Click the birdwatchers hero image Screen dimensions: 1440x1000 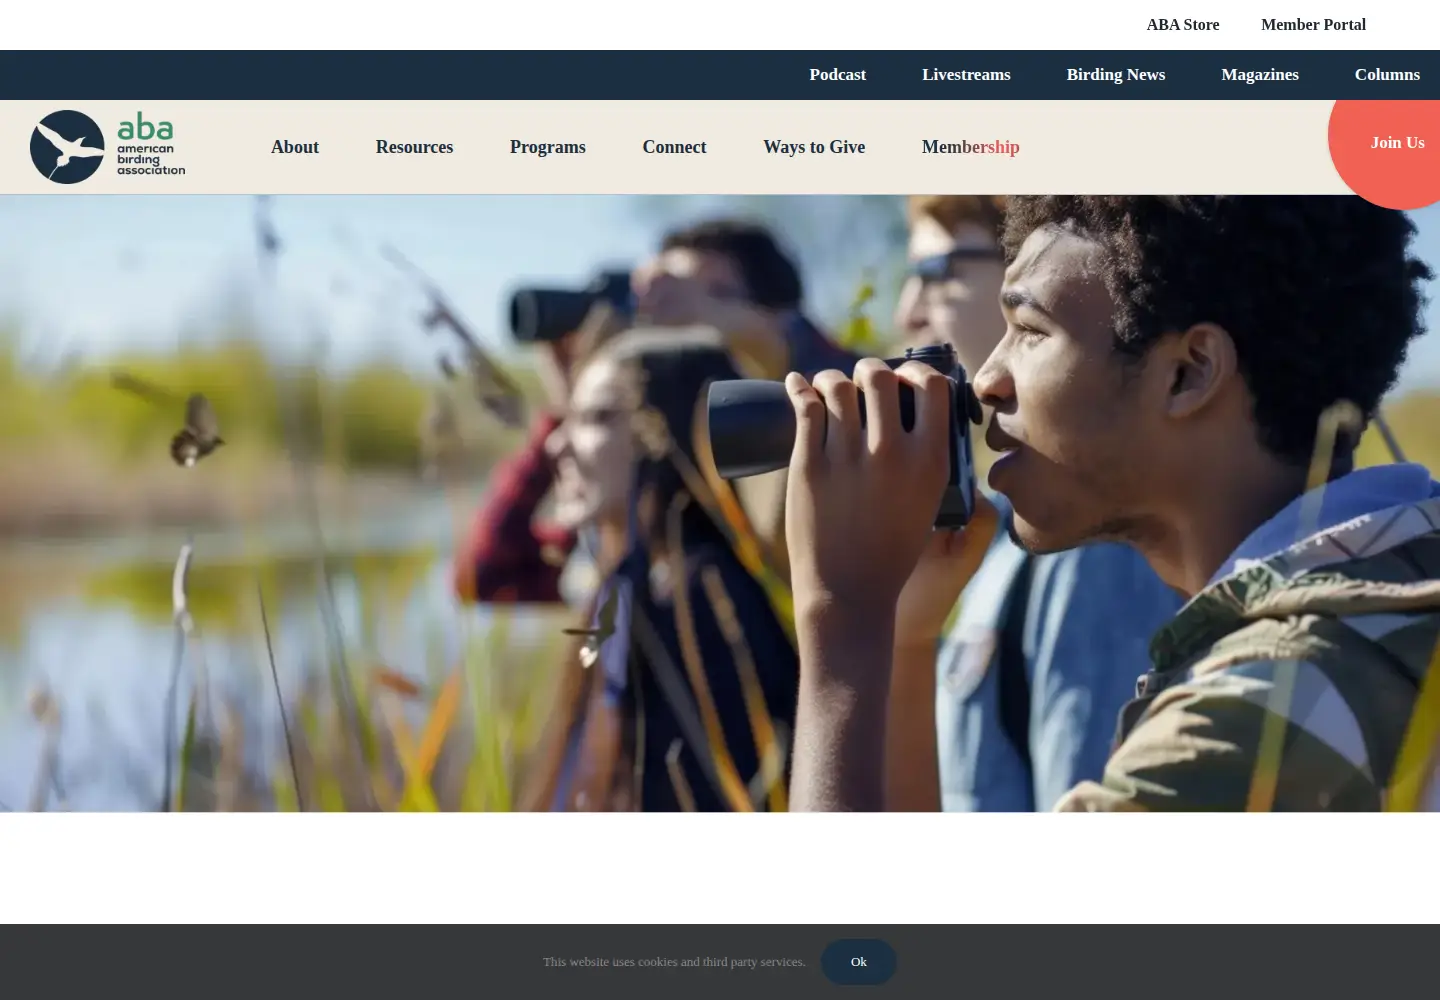point(720,503)
